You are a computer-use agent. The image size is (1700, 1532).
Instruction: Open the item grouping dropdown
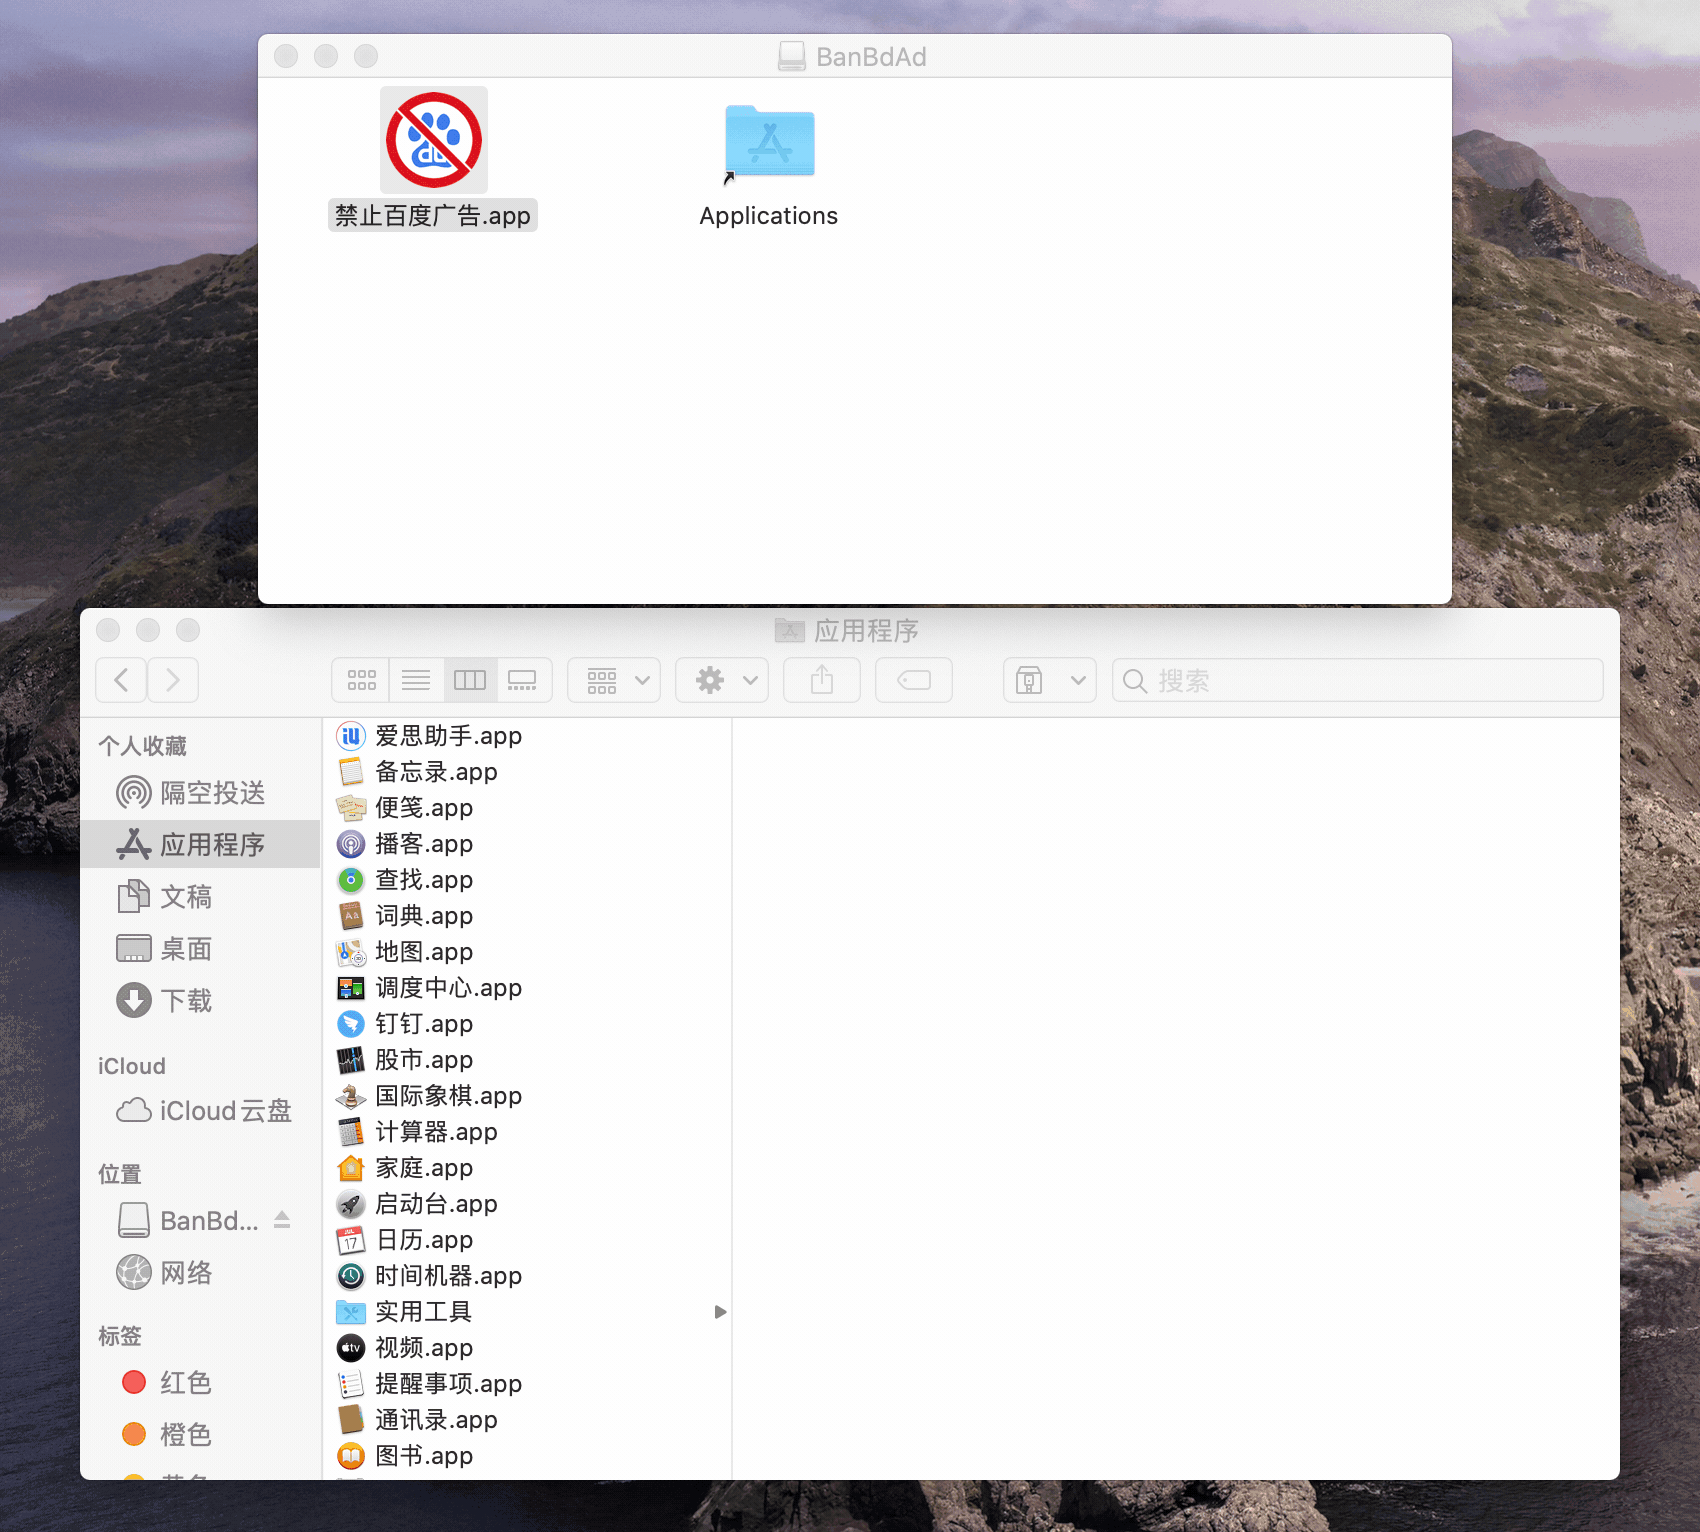614,680
